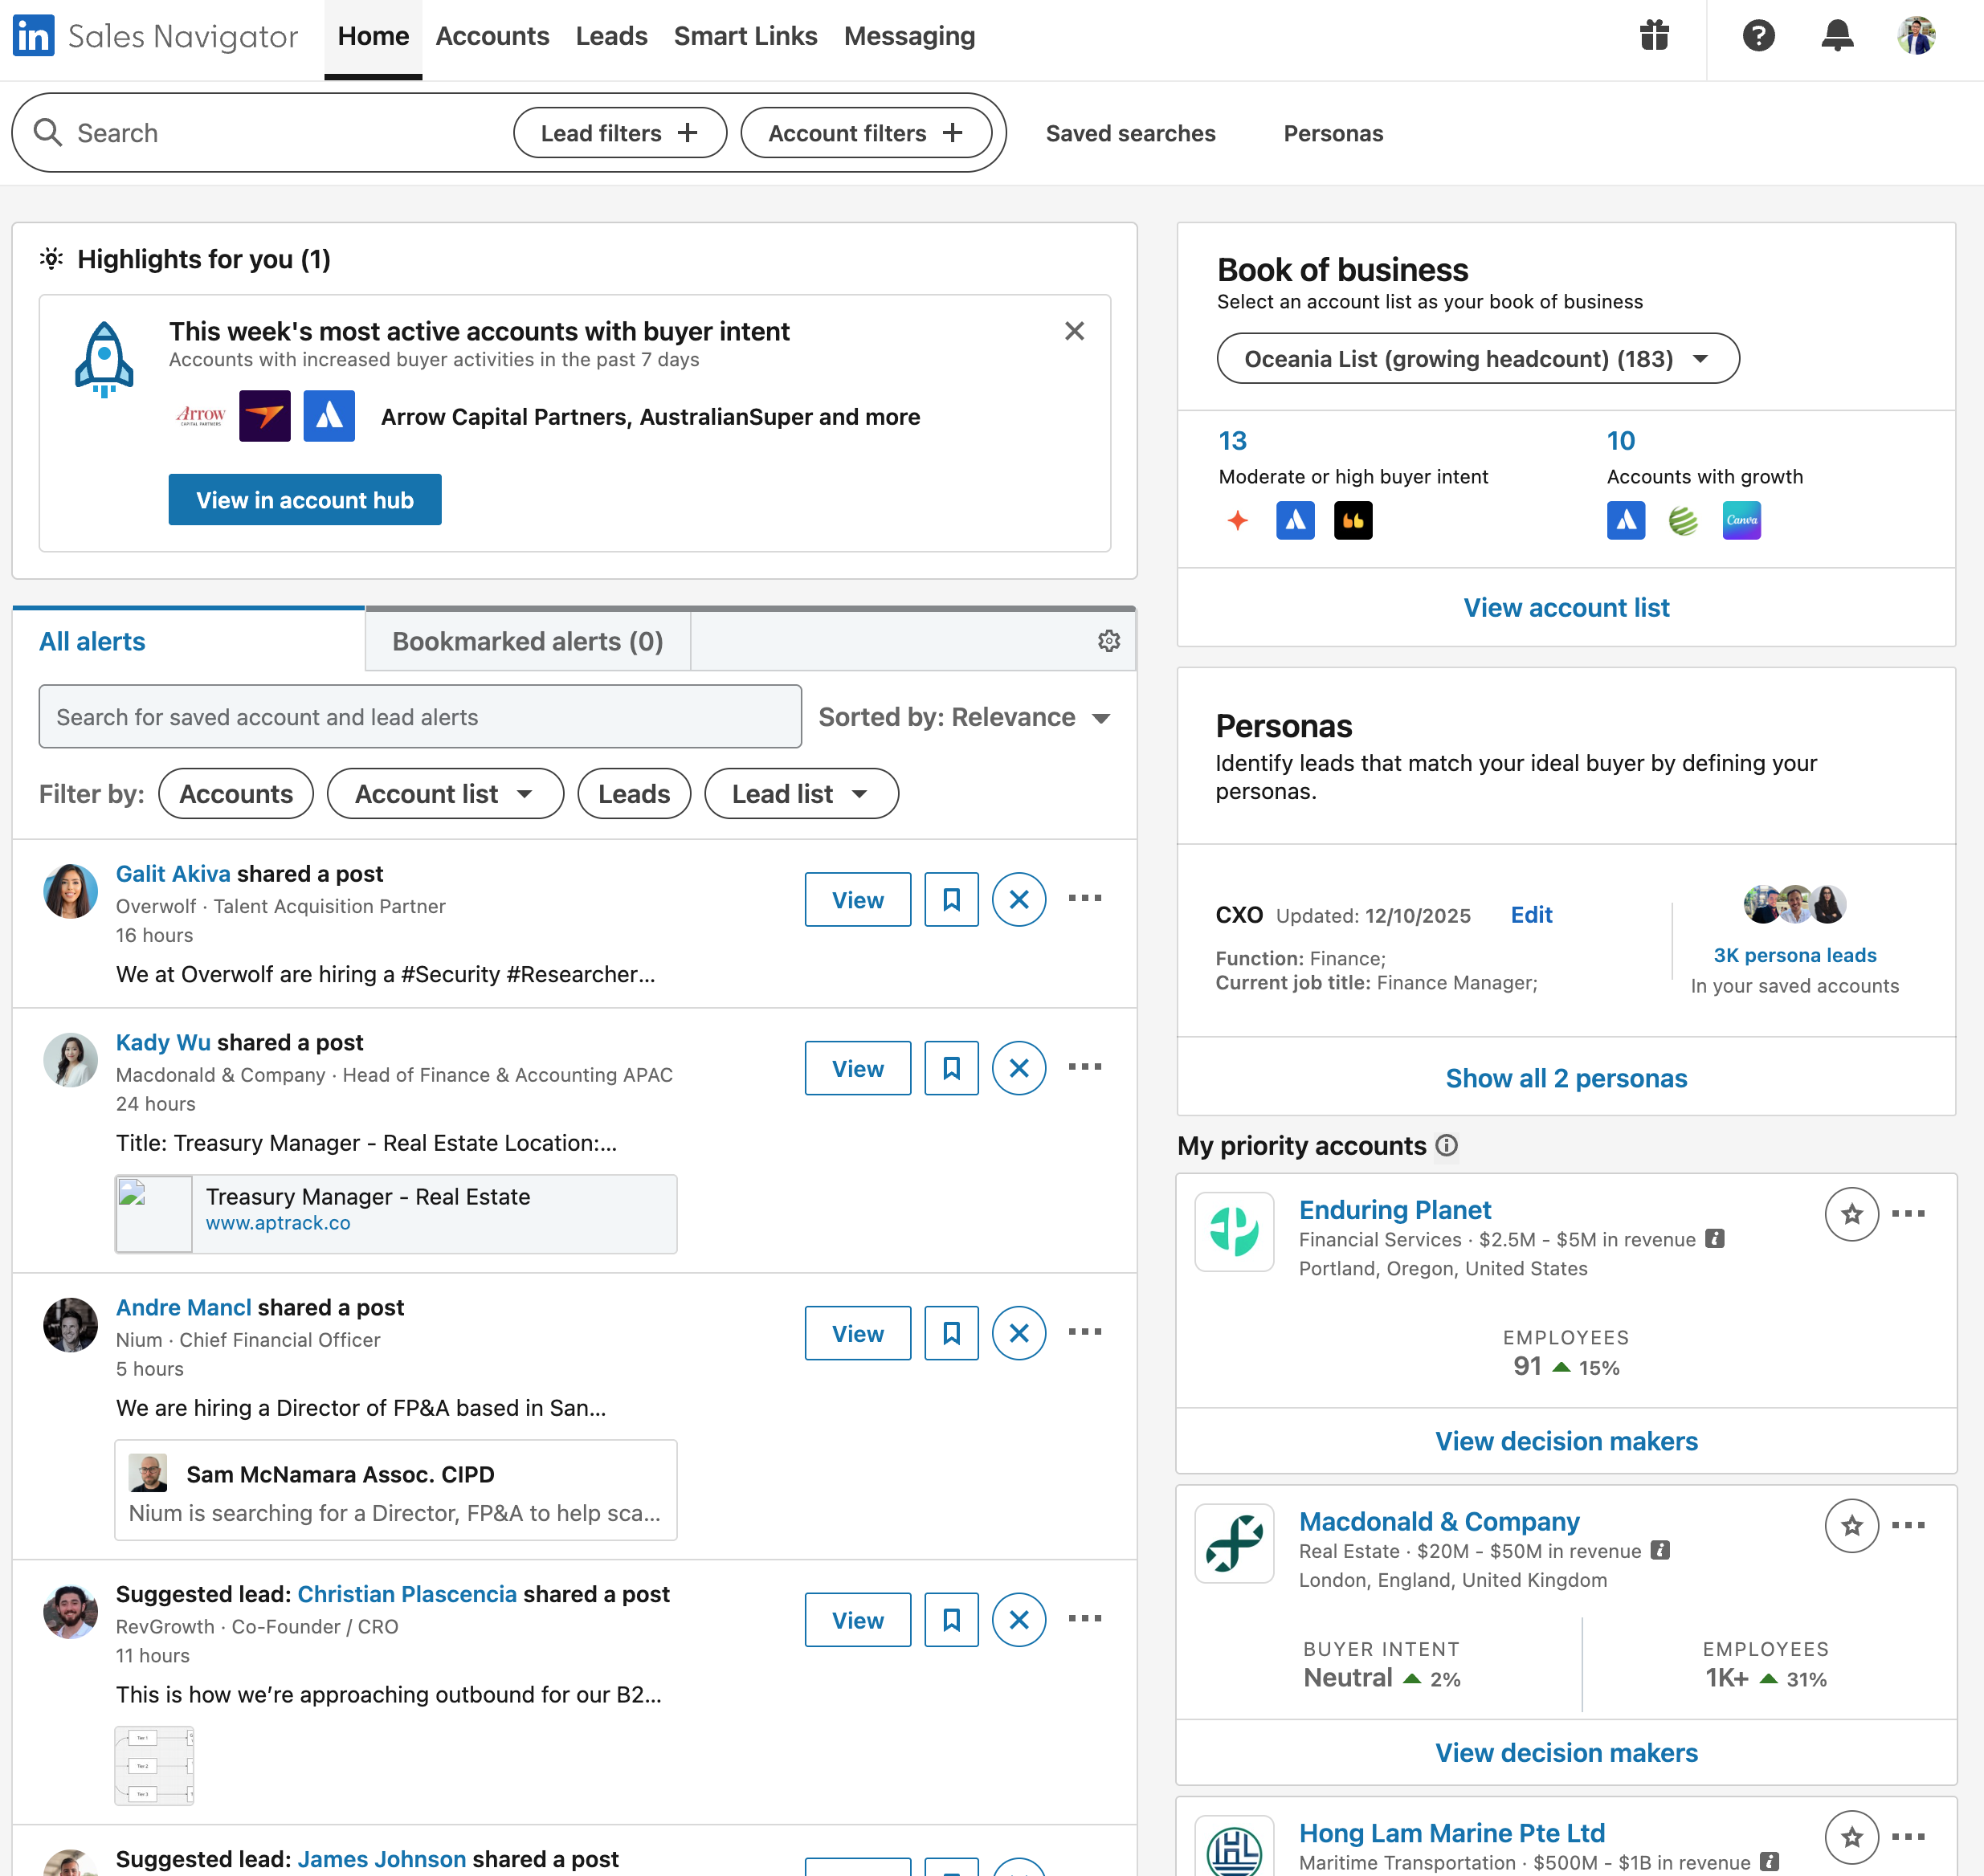Expand the Lead list filter dropdown
1984x1876 pixels.
[800, 793]
